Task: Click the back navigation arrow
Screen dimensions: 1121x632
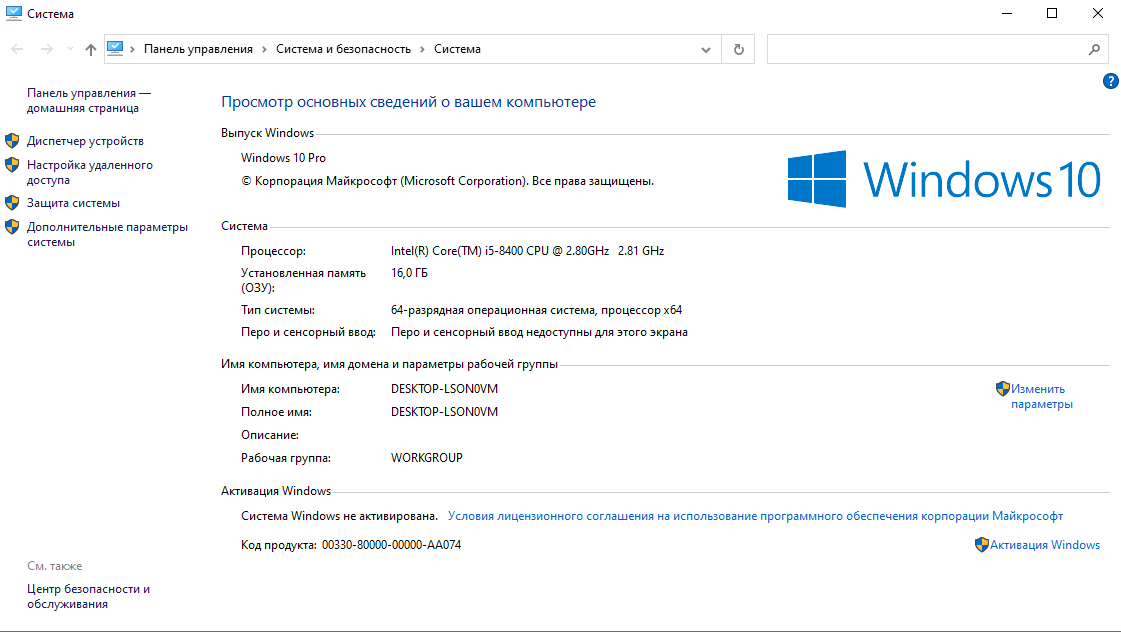Action: [17, 49]
